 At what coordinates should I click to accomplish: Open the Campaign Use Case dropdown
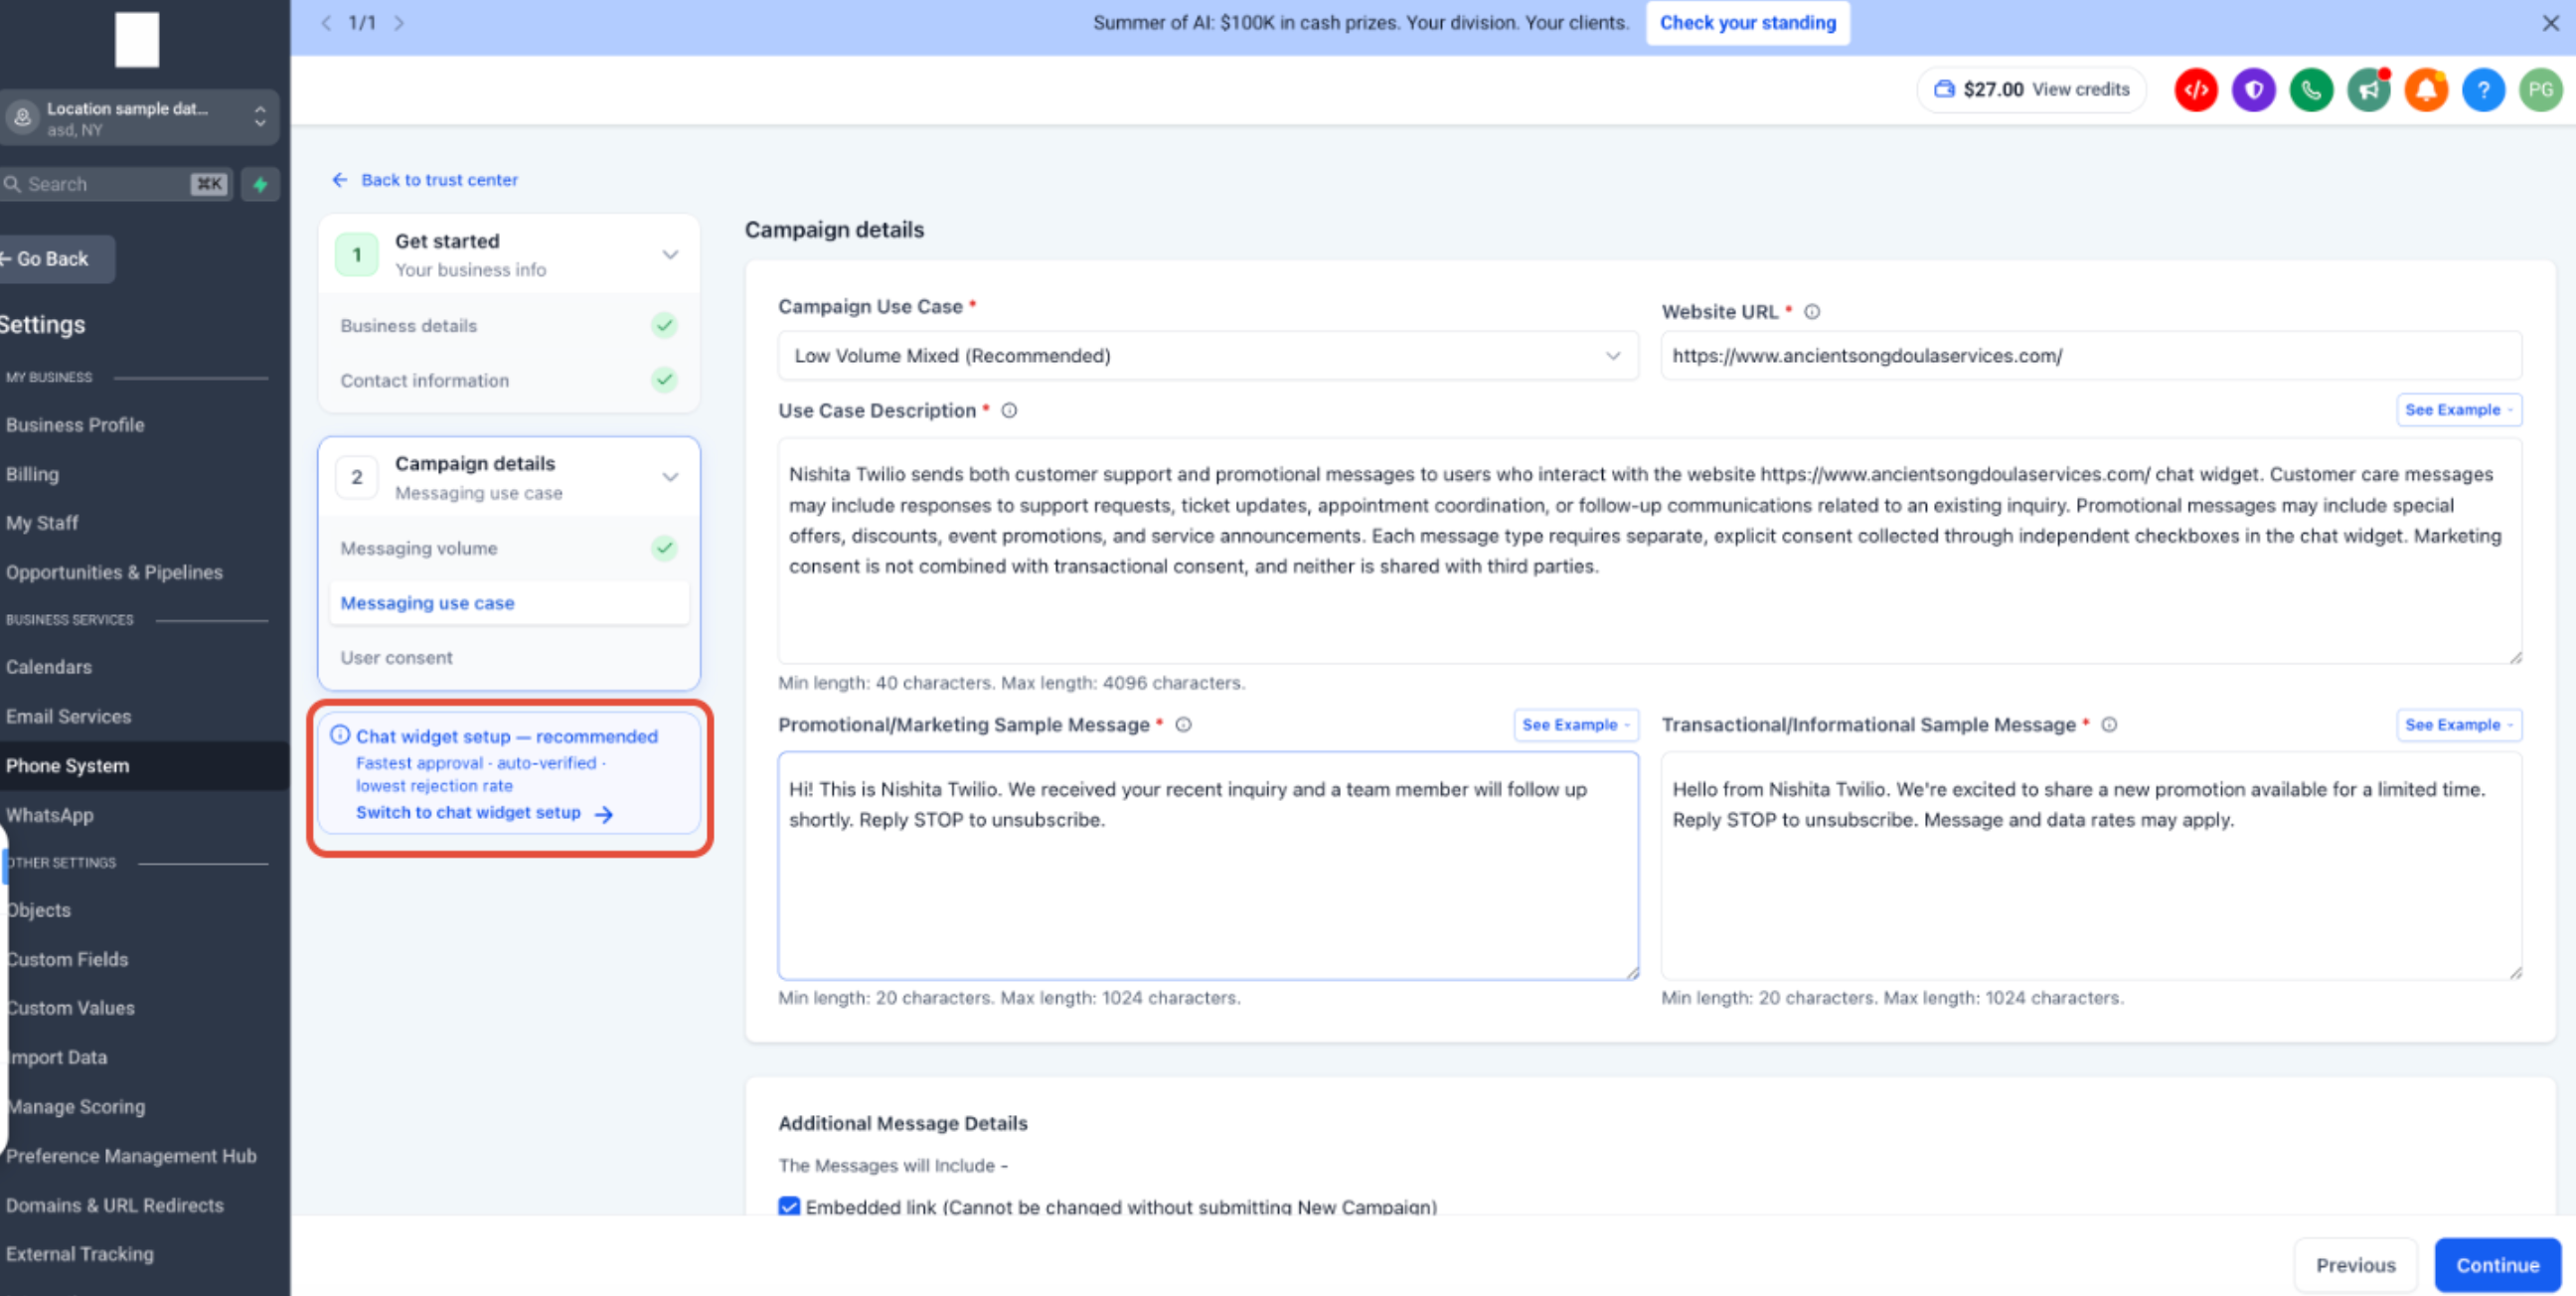(x=1208, y=356)
